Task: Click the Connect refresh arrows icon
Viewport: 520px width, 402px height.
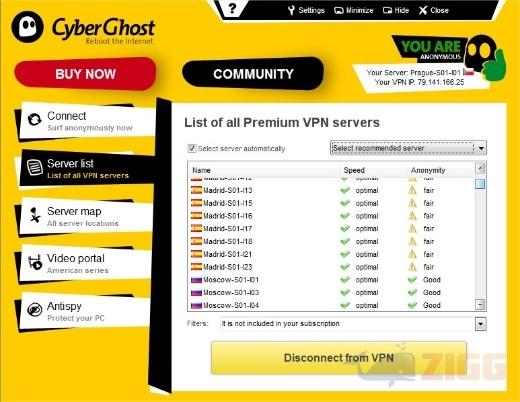Action: (x=35, y=119)
